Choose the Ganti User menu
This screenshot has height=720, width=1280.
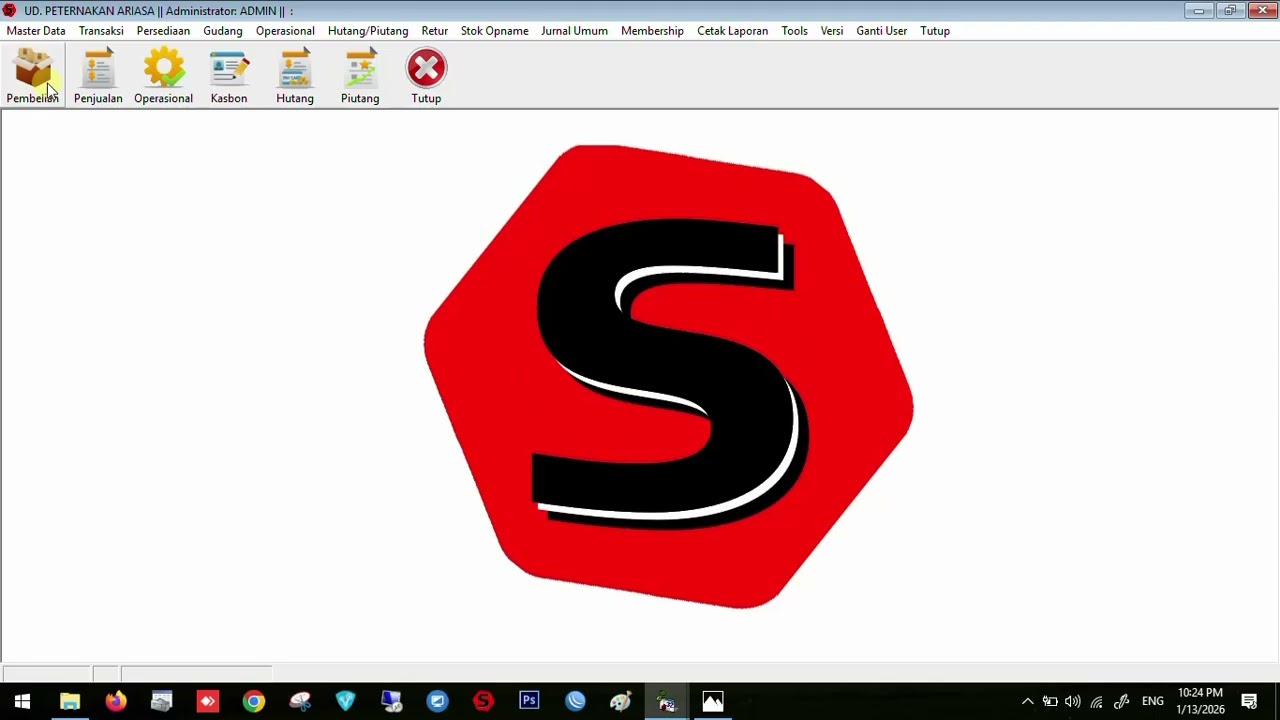pos(882,31)
